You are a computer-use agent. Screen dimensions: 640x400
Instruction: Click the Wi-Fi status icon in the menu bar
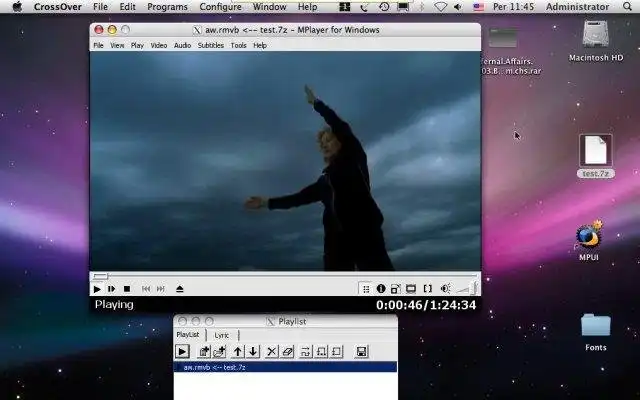pos(440,7)
